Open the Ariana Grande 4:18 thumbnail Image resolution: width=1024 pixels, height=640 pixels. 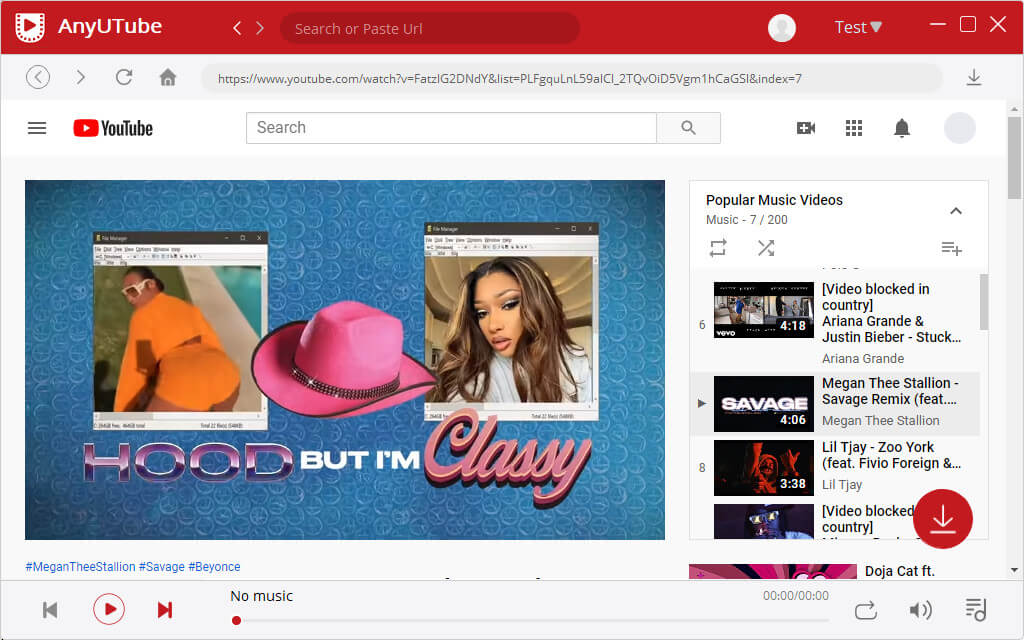tap(763, 310)
